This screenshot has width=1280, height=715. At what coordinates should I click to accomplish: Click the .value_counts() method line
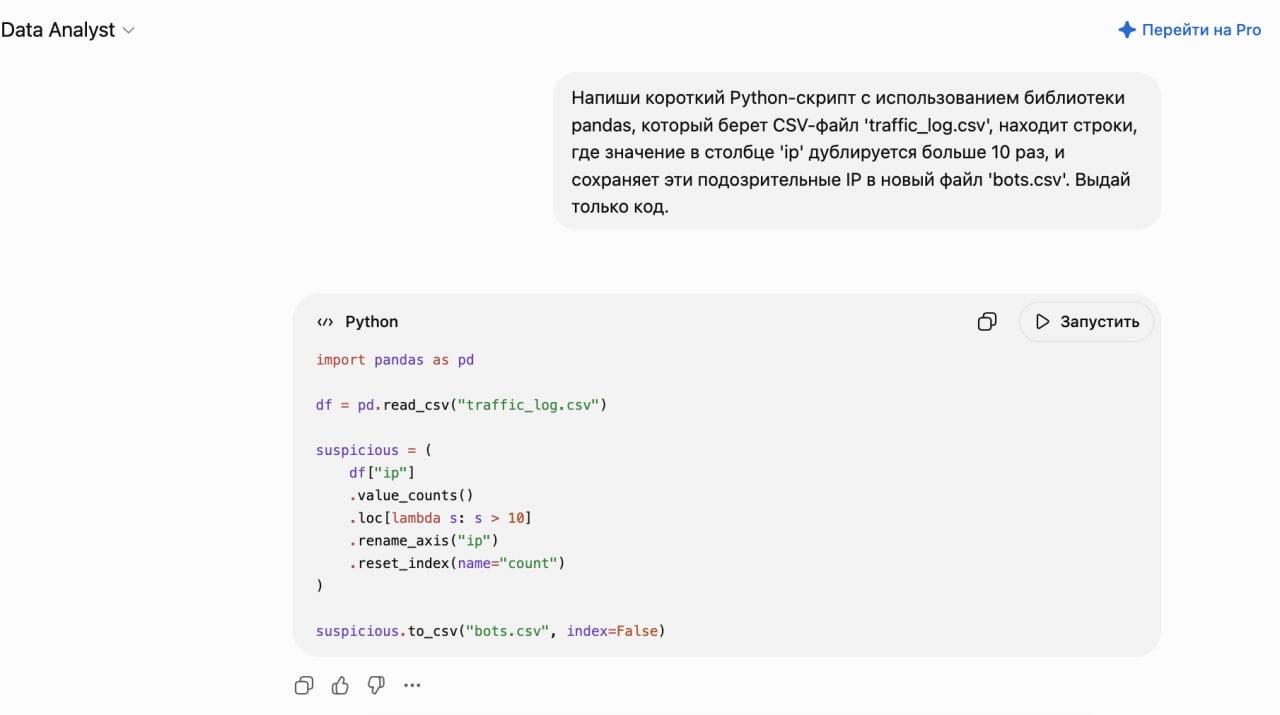[411, 495]
